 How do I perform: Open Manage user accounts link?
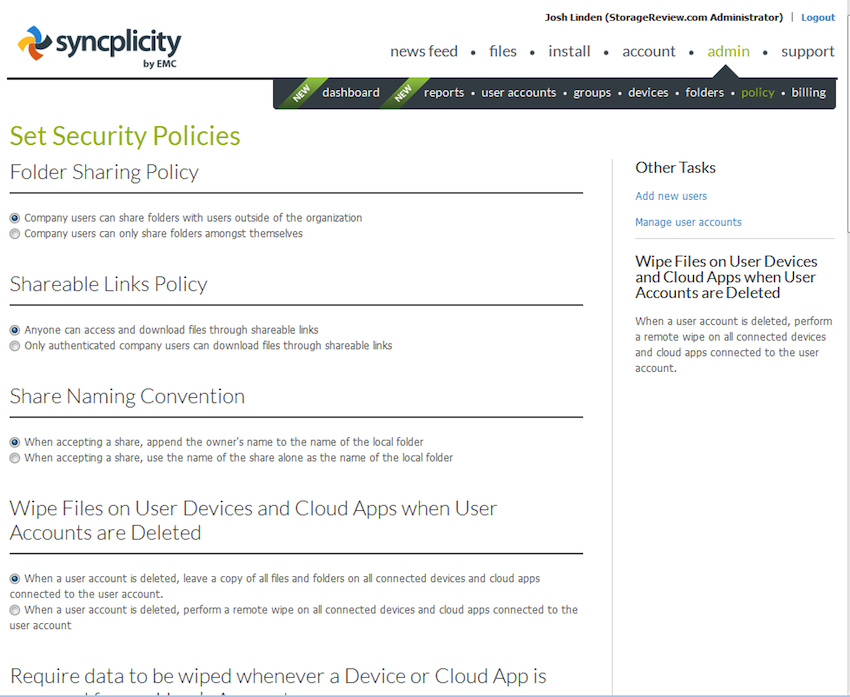tap(688, 222)
